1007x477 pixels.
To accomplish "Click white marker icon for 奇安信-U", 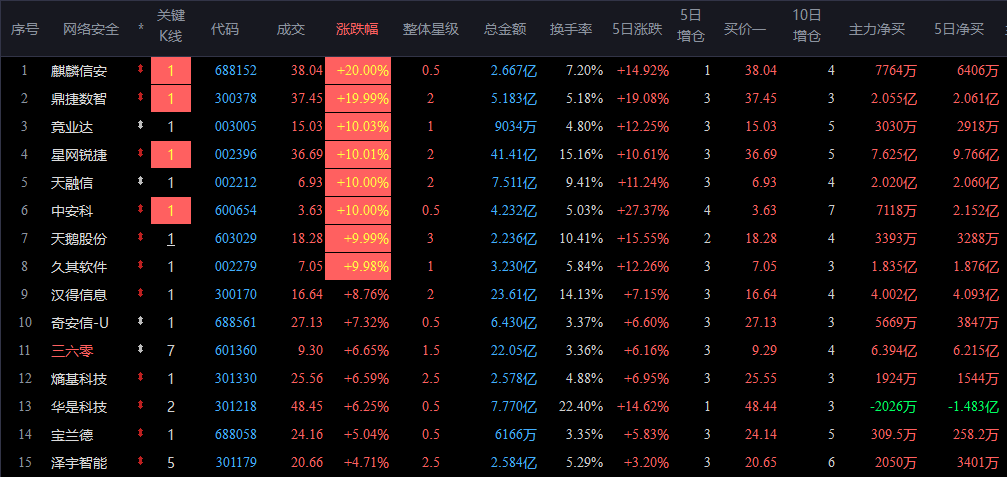I will 141,322.
